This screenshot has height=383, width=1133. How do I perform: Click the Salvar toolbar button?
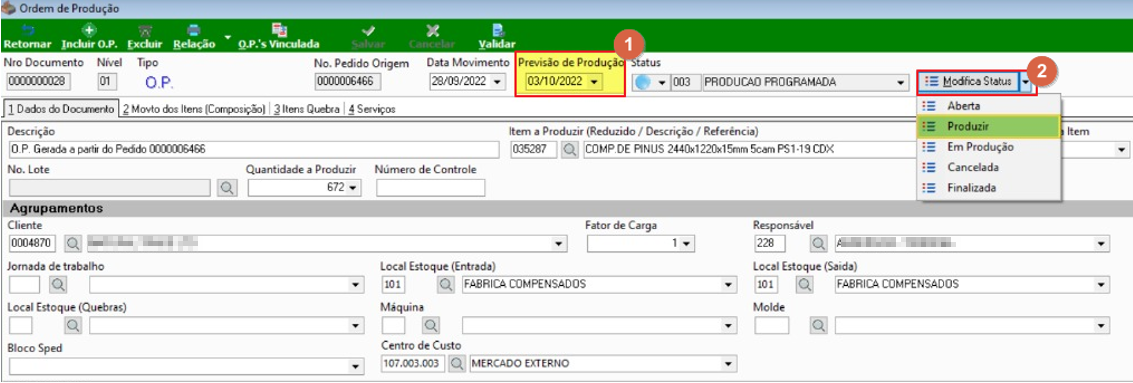(368, 37)
